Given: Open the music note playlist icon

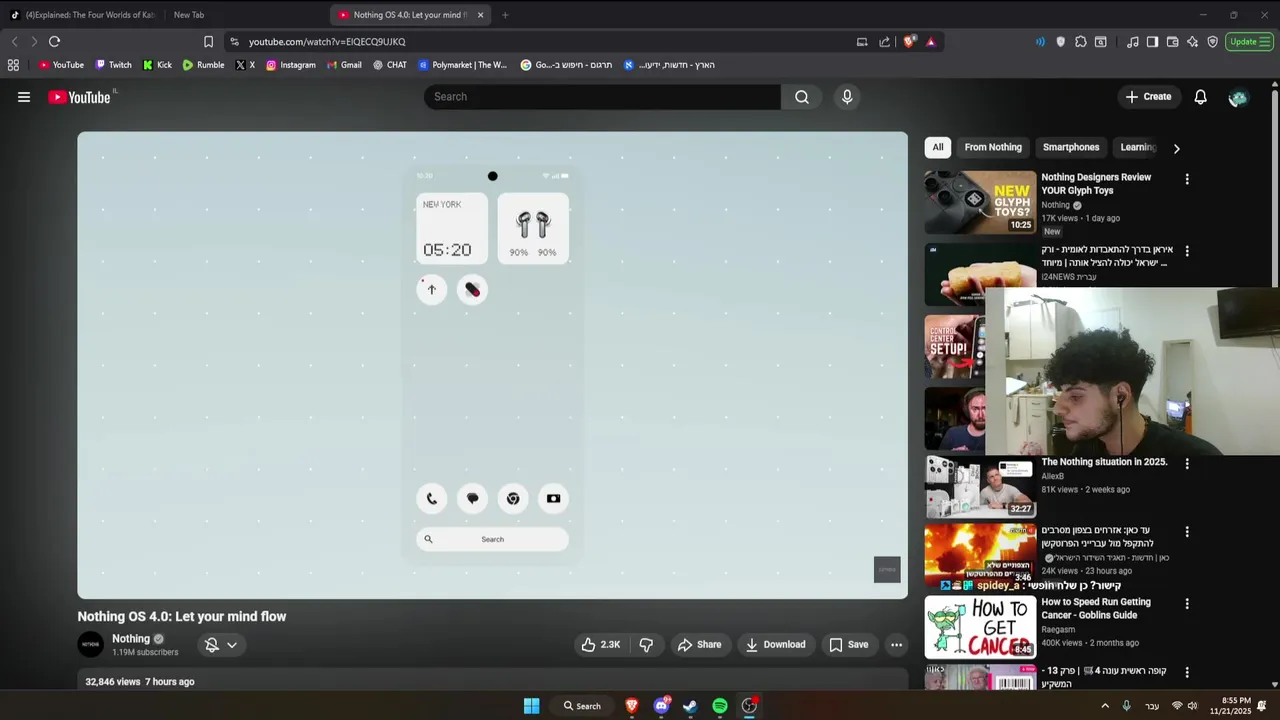Looking at the screenshot, I should pos(1132,42).
